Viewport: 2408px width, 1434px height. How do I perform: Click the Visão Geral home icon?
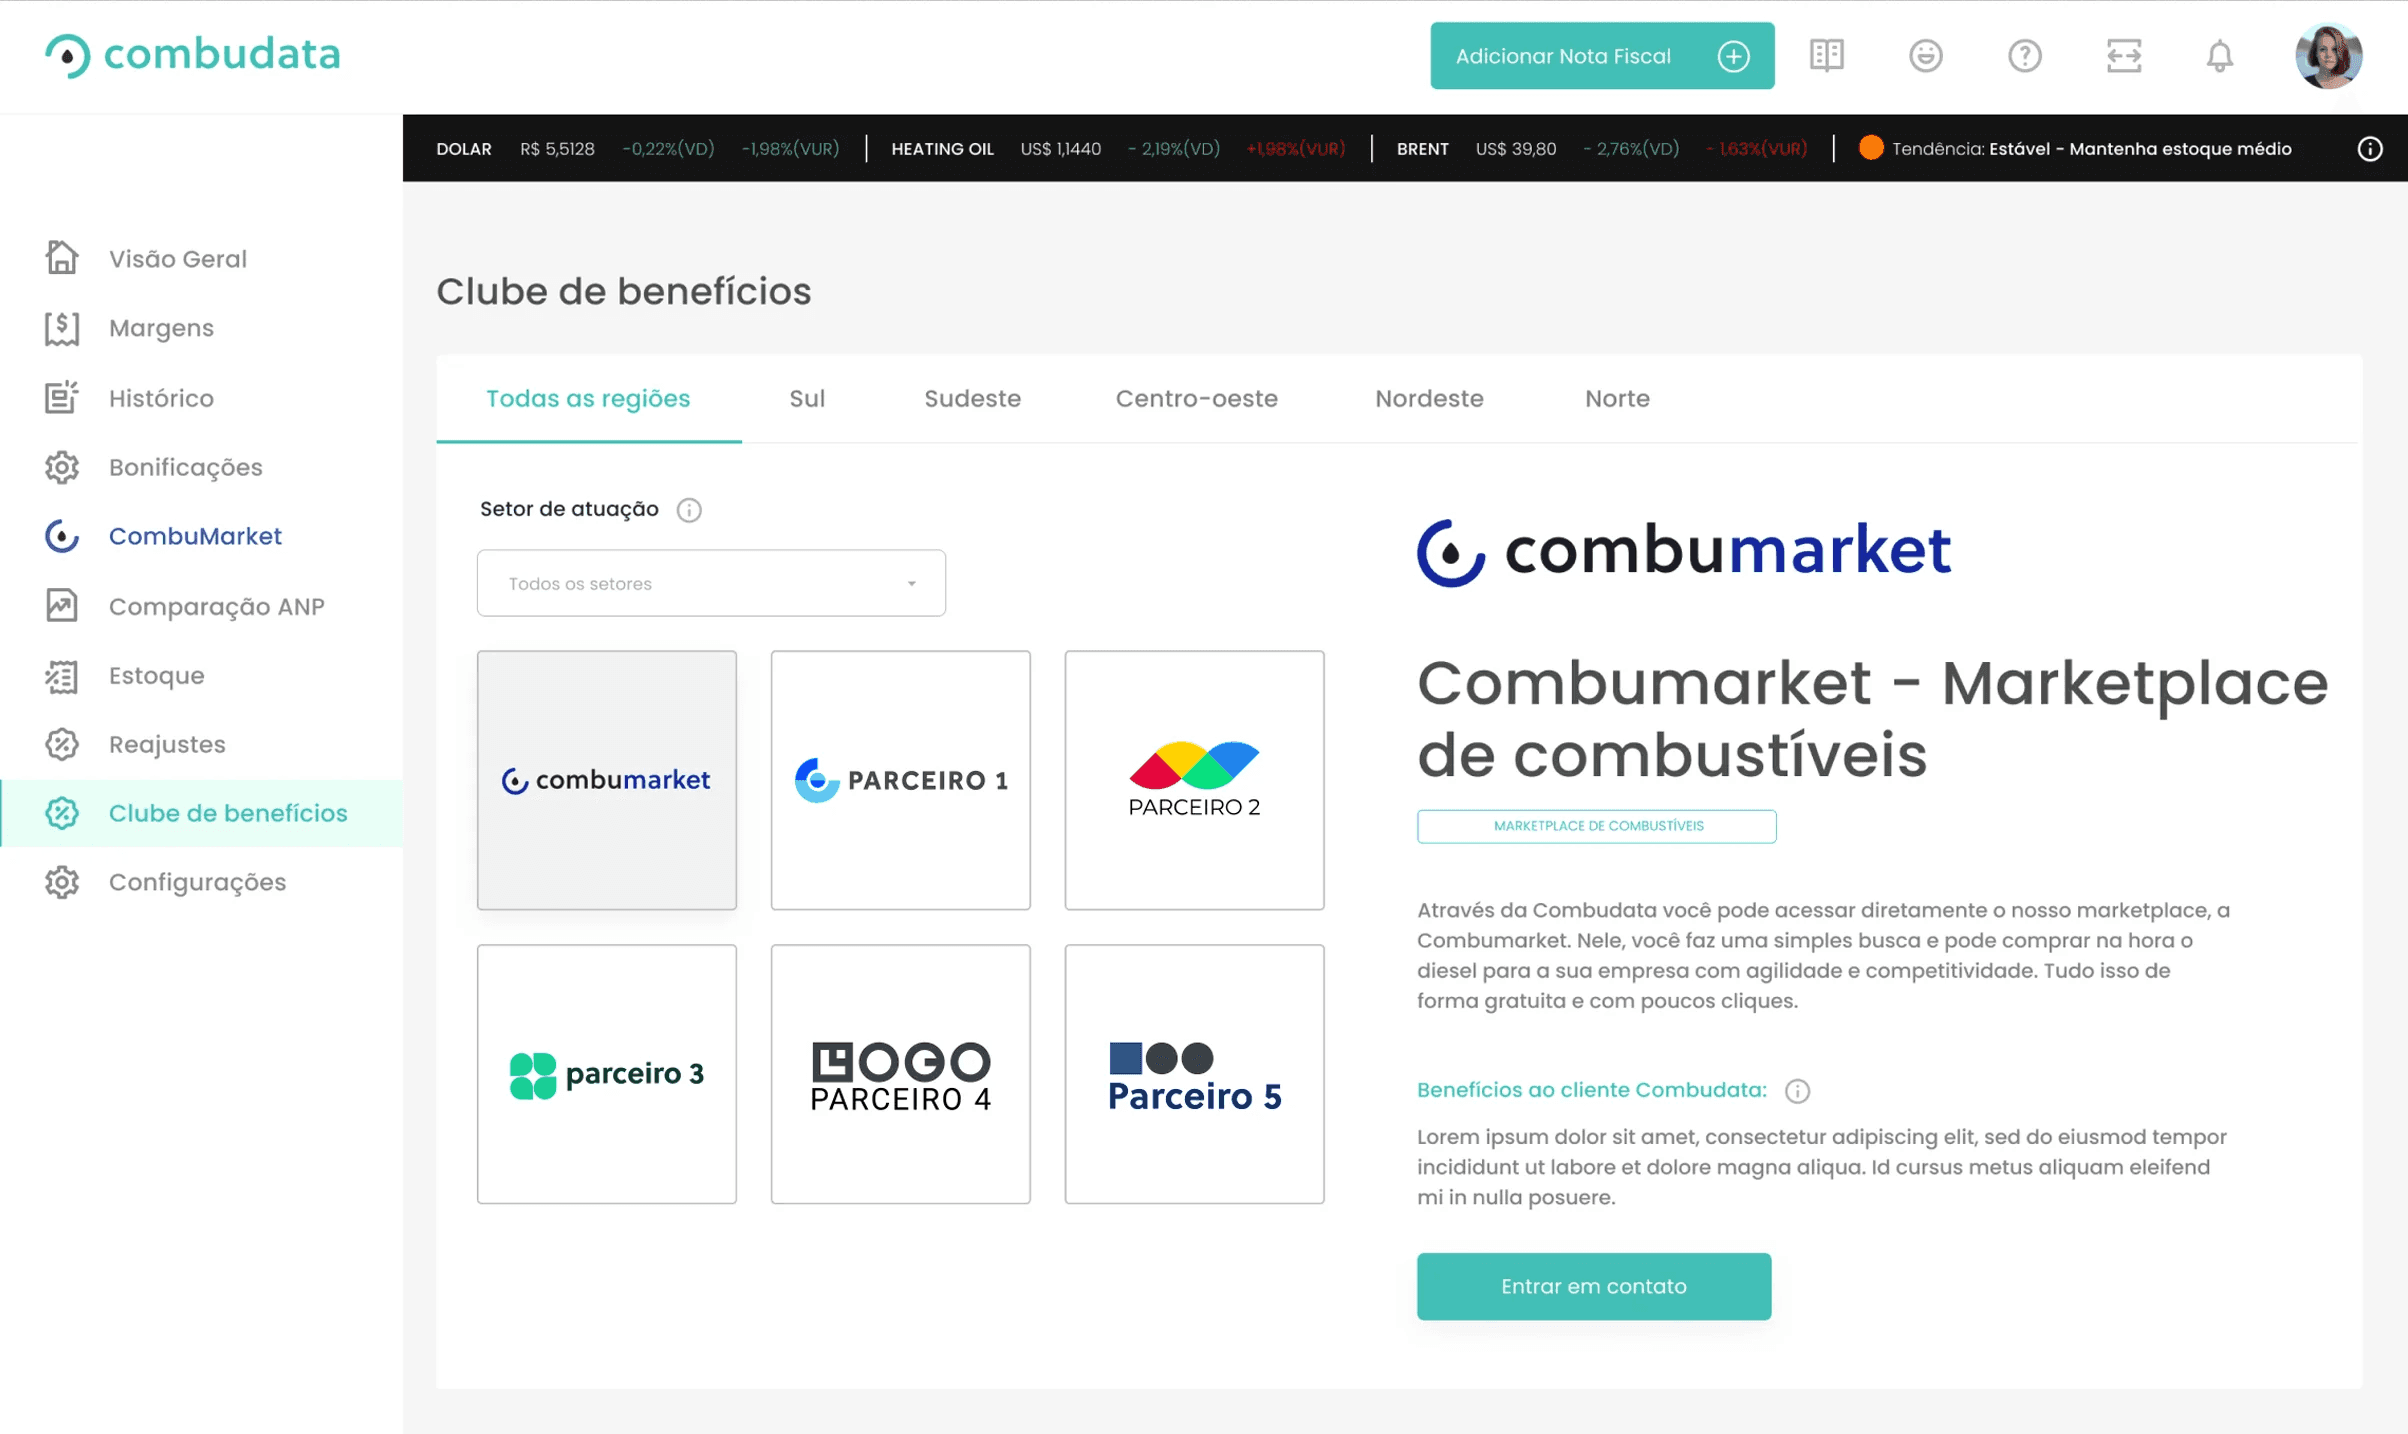(x=61, y=258)
